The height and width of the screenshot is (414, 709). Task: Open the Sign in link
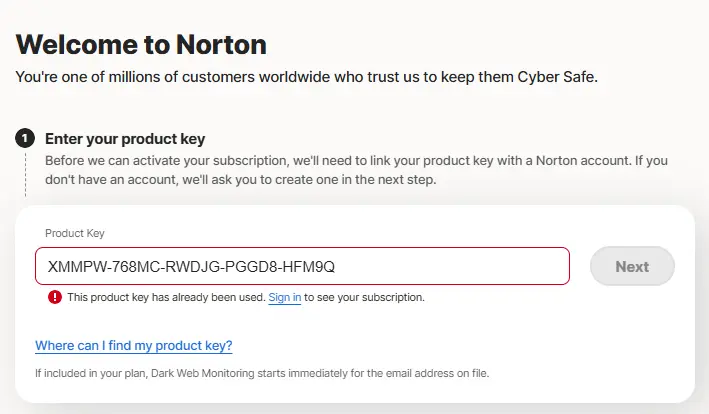click(284, 297)
